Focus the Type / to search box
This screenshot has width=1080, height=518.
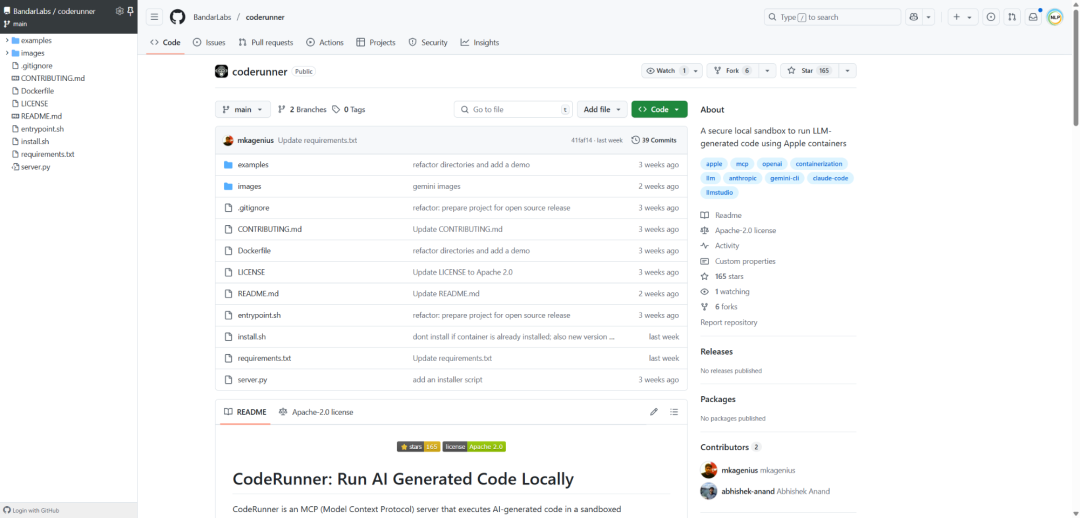click(832, 17)
